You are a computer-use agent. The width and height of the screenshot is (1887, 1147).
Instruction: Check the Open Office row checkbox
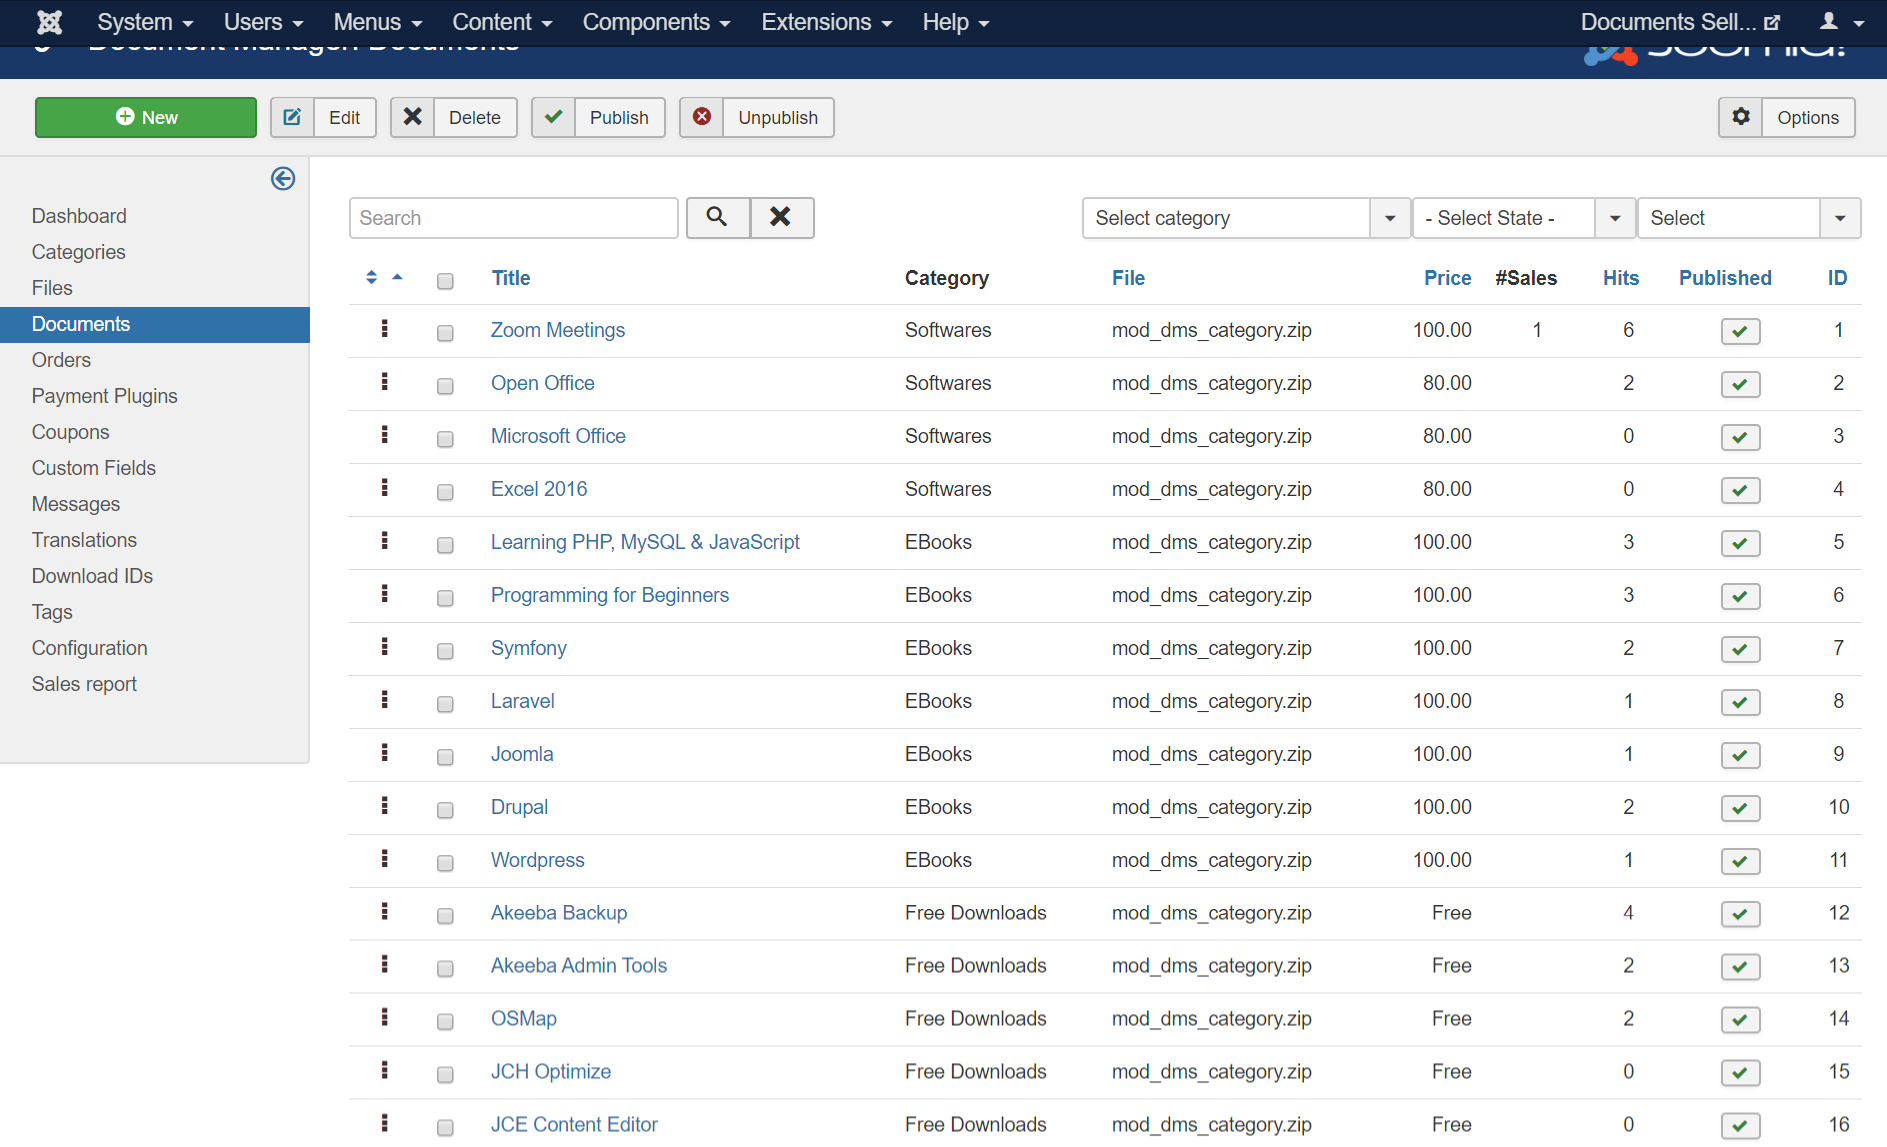tap(445, 386)
